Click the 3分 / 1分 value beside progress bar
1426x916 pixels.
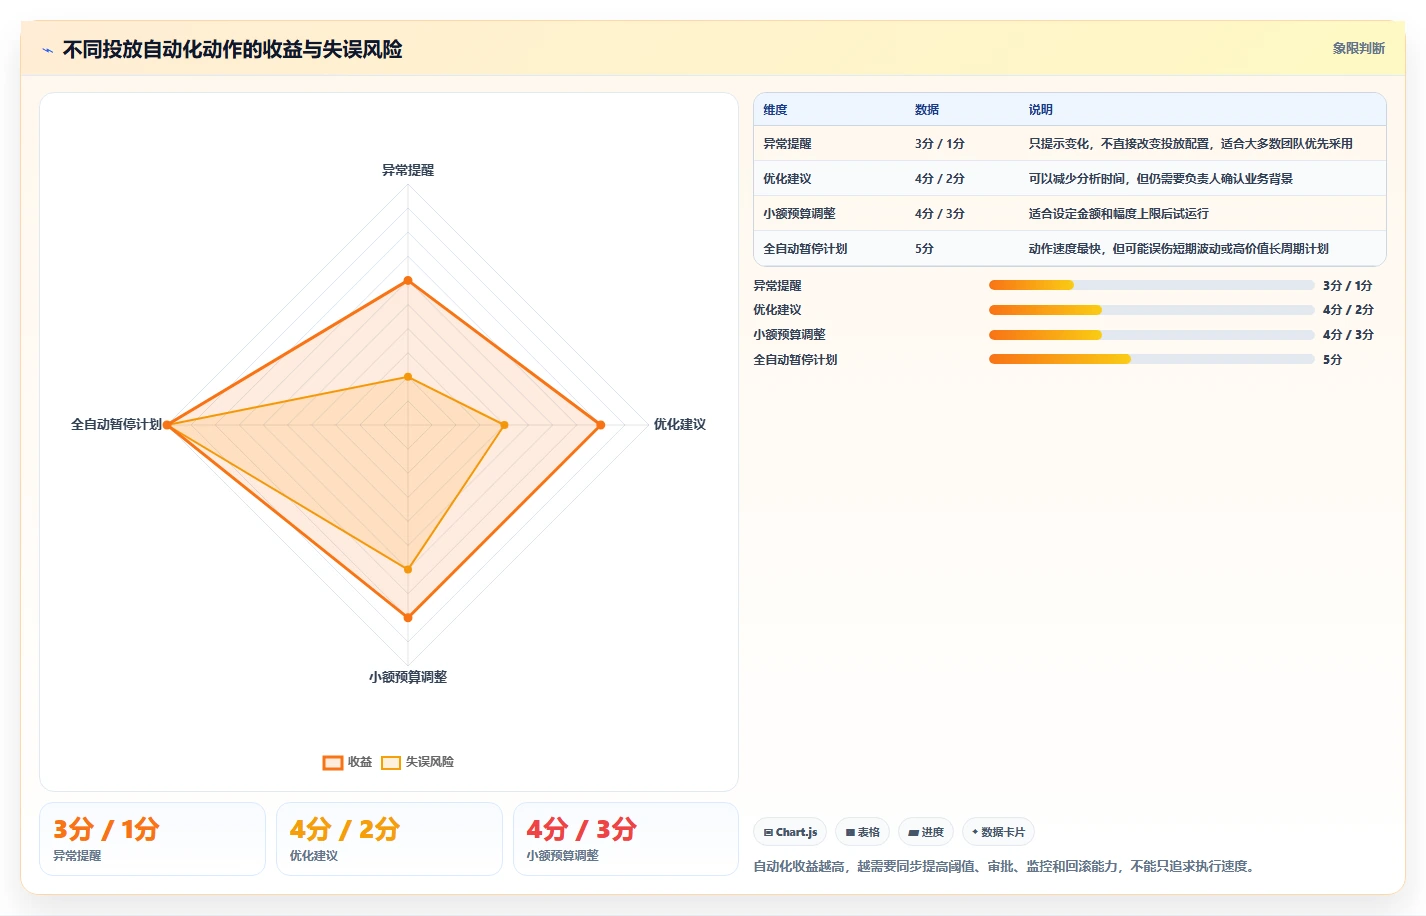point(1348,286)
